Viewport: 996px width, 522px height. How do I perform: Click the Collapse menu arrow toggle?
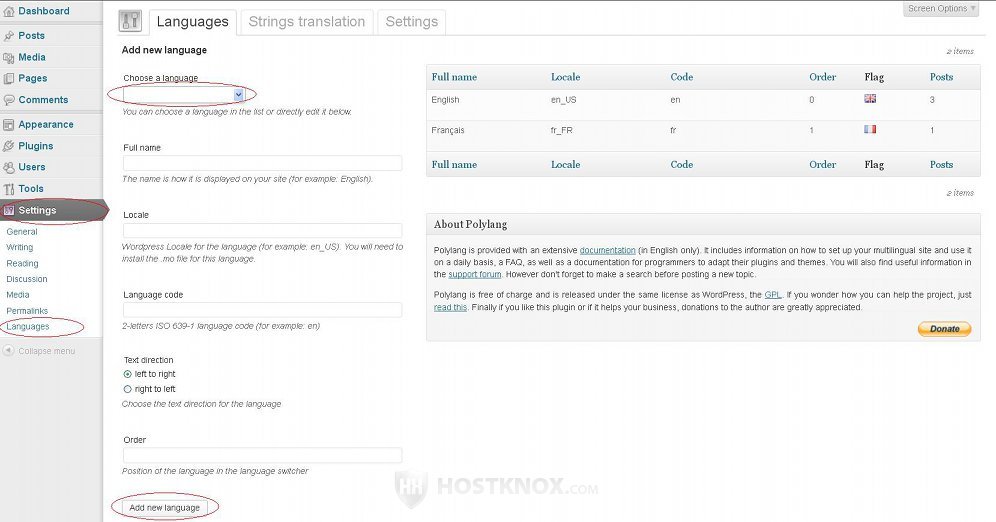tap(8, 351)
